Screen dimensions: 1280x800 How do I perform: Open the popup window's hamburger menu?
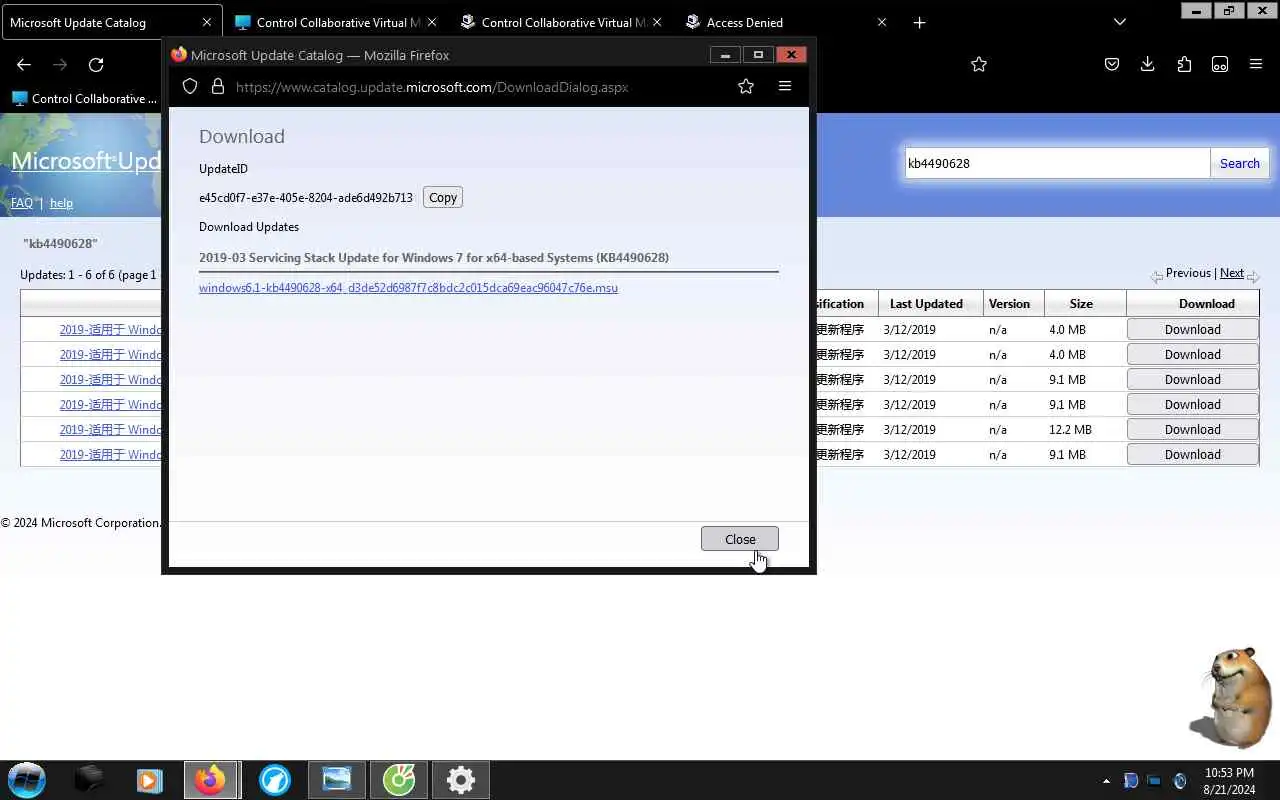tap(785, 87)
